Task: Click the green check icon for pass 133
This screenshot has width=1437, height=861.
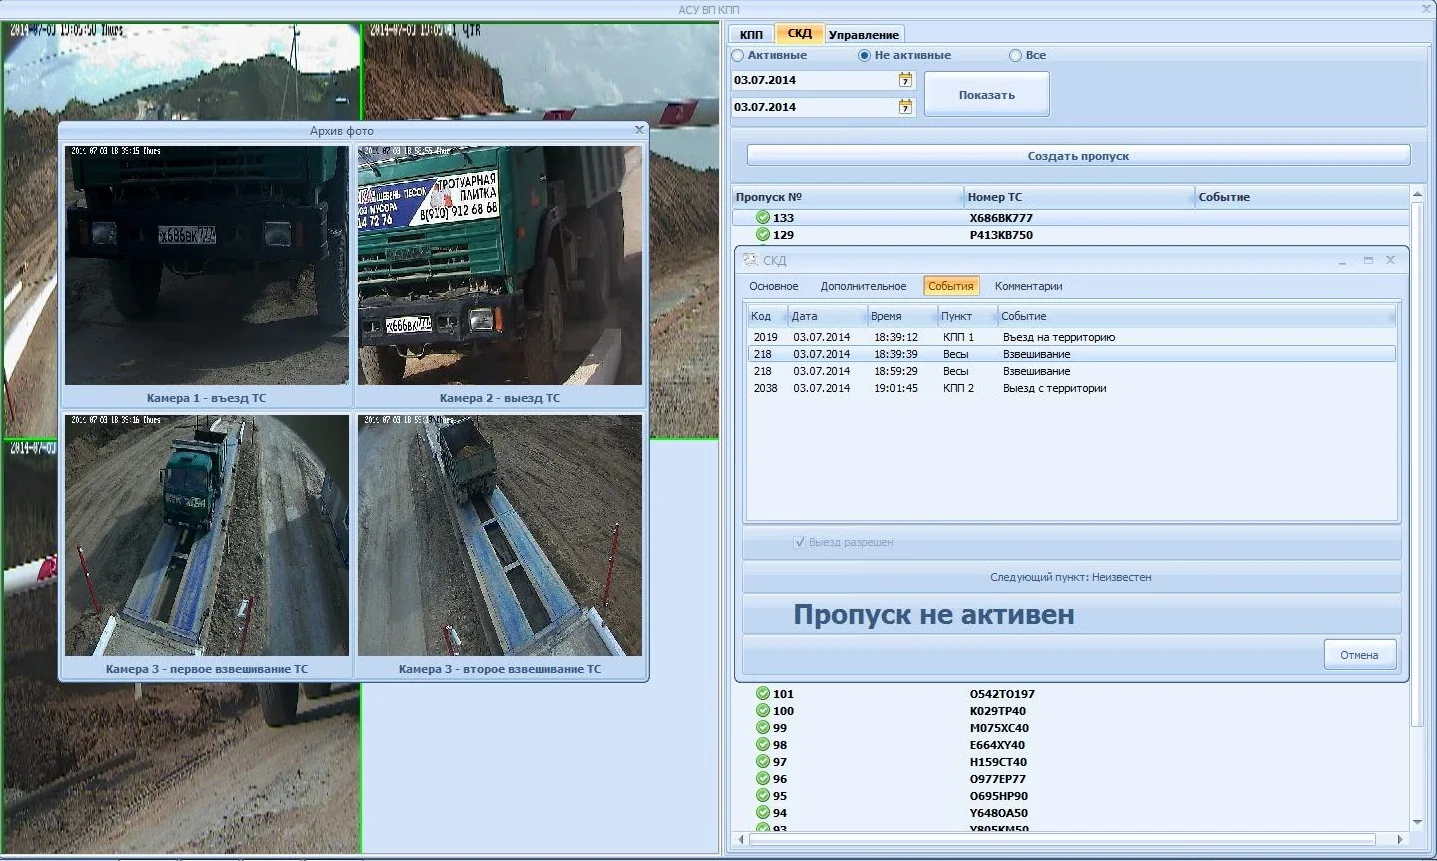Action: coord(763,218)
